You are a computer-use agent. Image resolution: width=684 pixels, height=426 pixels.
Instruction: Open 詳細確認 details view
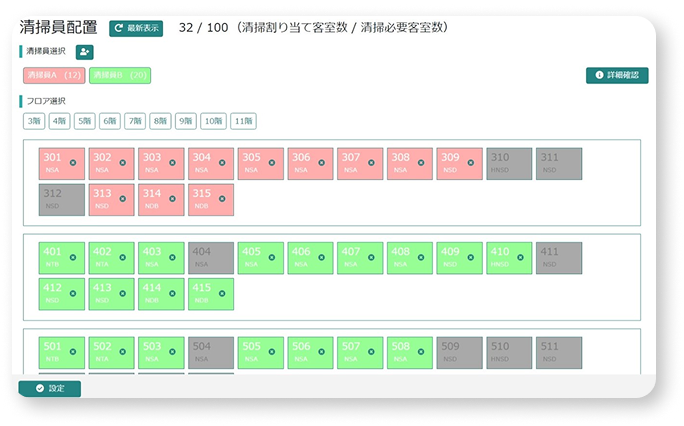617,75
